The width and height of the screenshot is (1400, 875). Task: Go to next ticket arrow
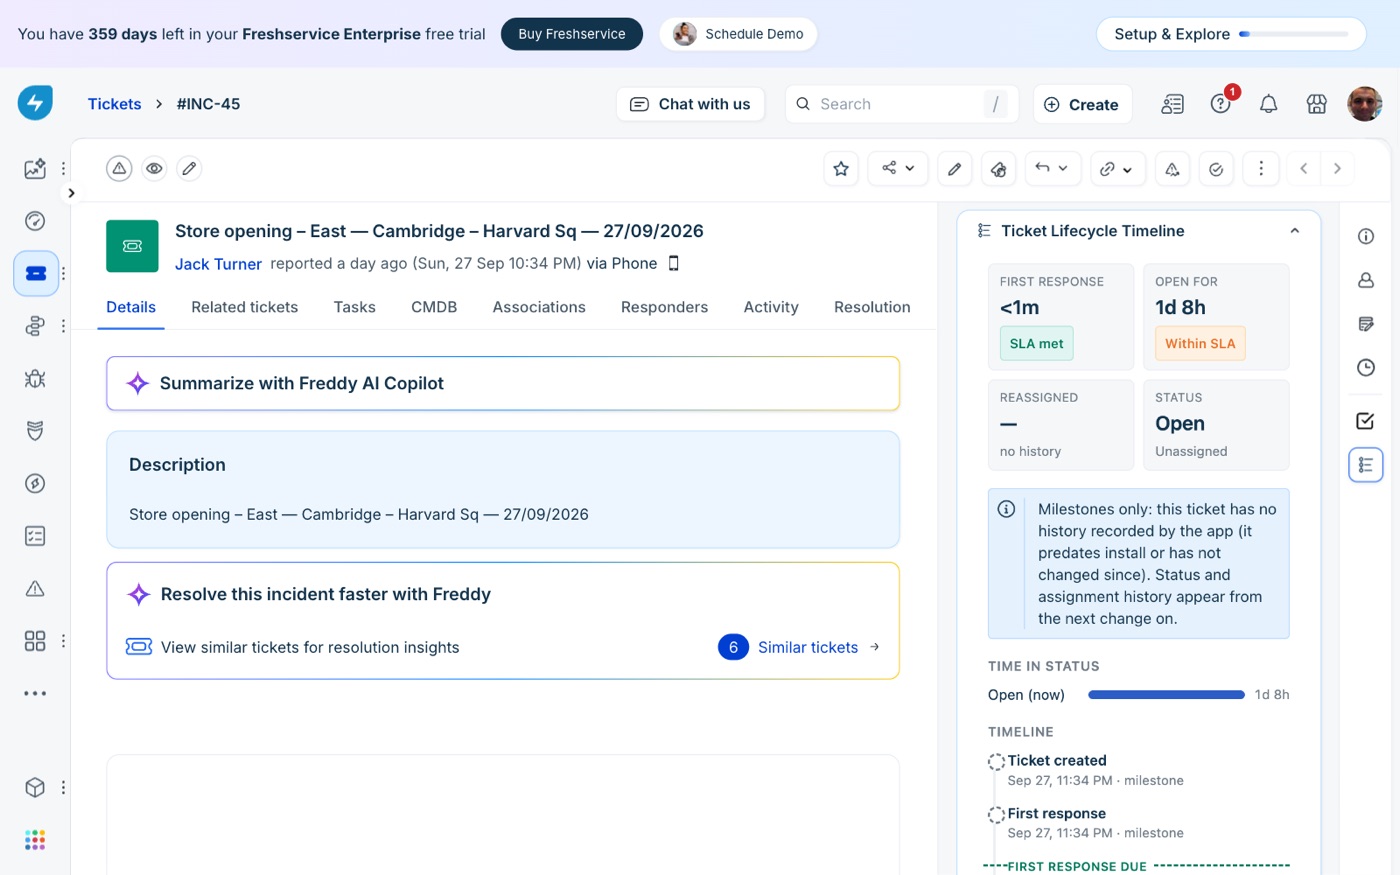tap(1337, 169)
